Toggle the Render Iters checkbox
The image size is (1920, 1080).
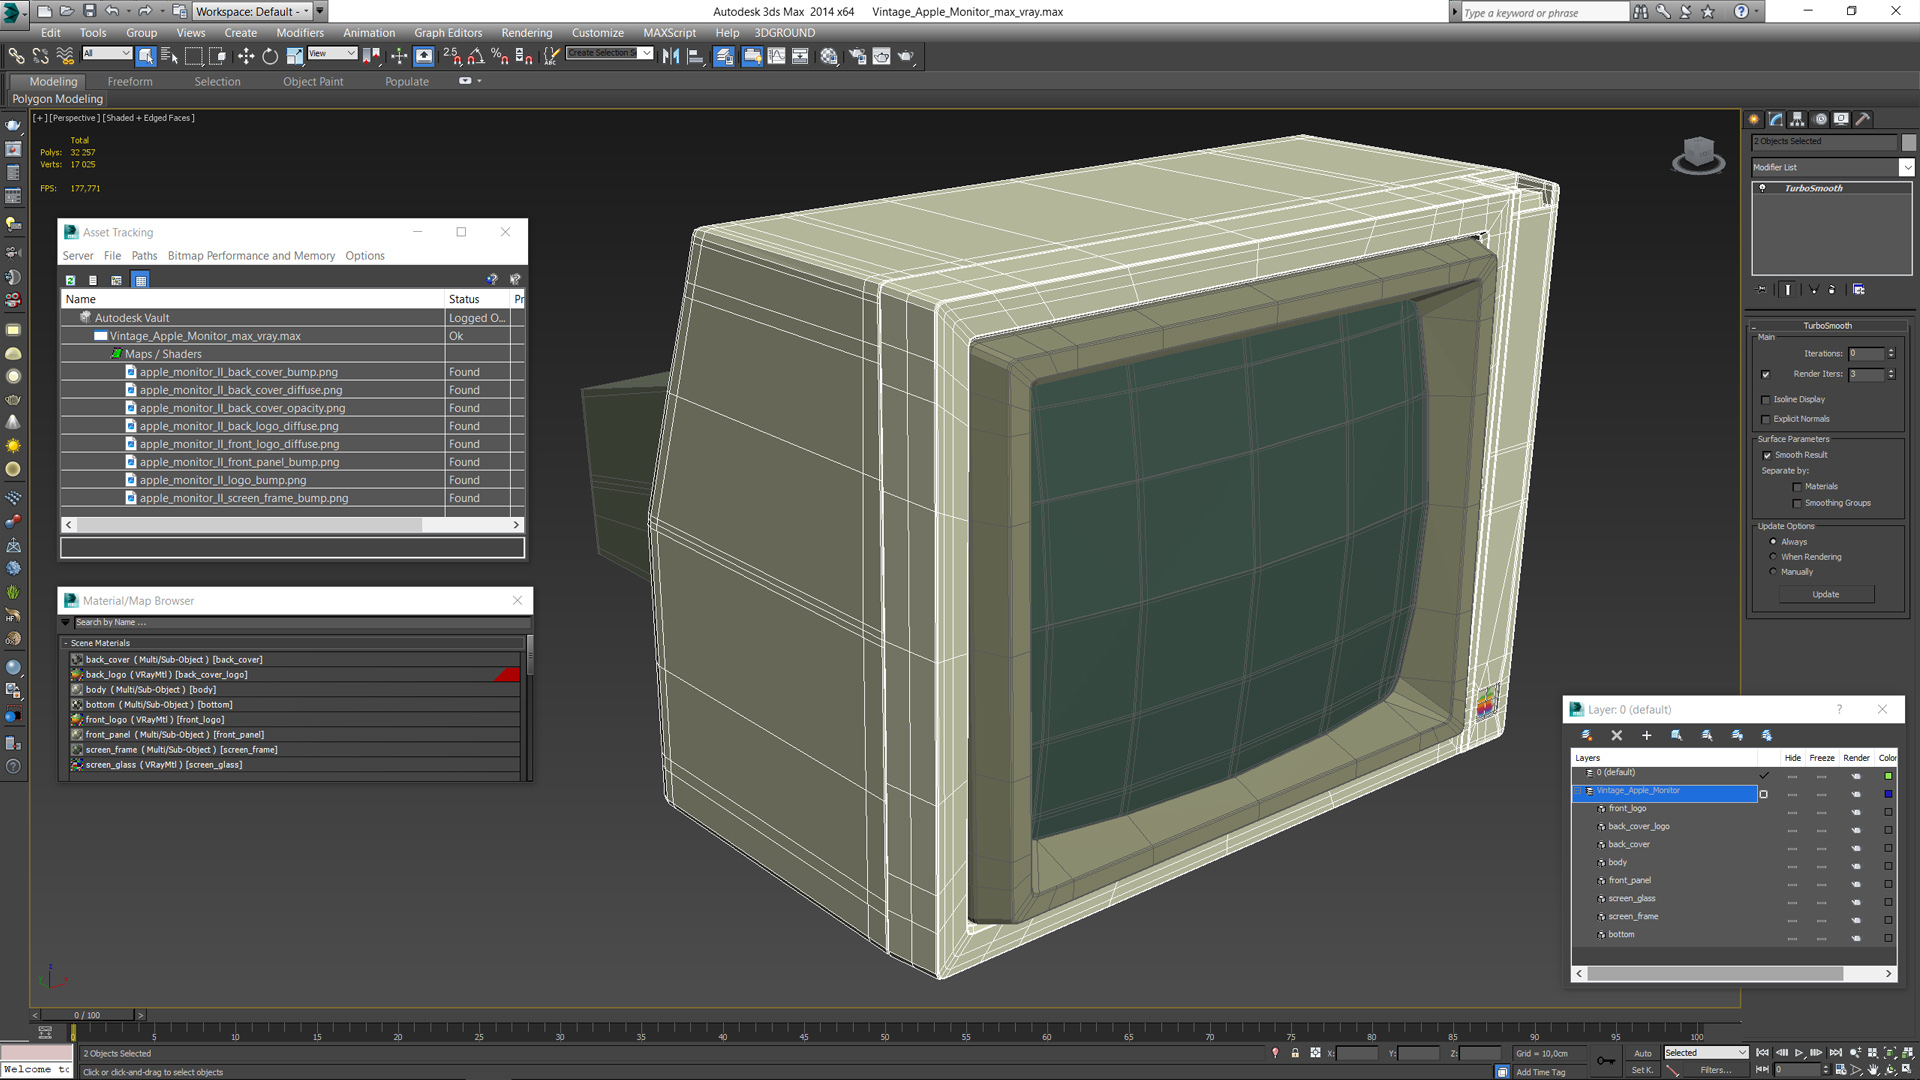1766,375
